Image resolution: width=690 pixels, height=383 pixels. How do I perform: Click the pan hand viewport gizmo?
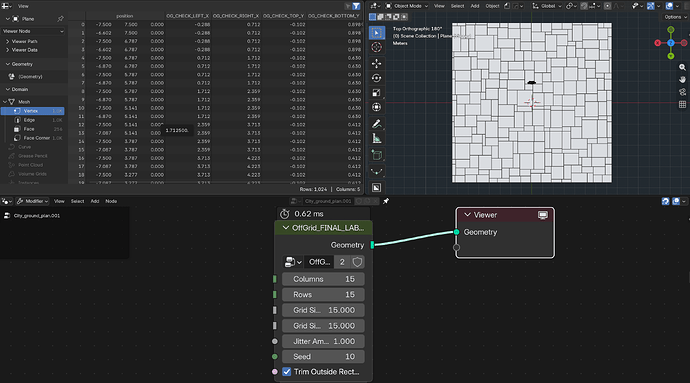click(x=682, y=80)
